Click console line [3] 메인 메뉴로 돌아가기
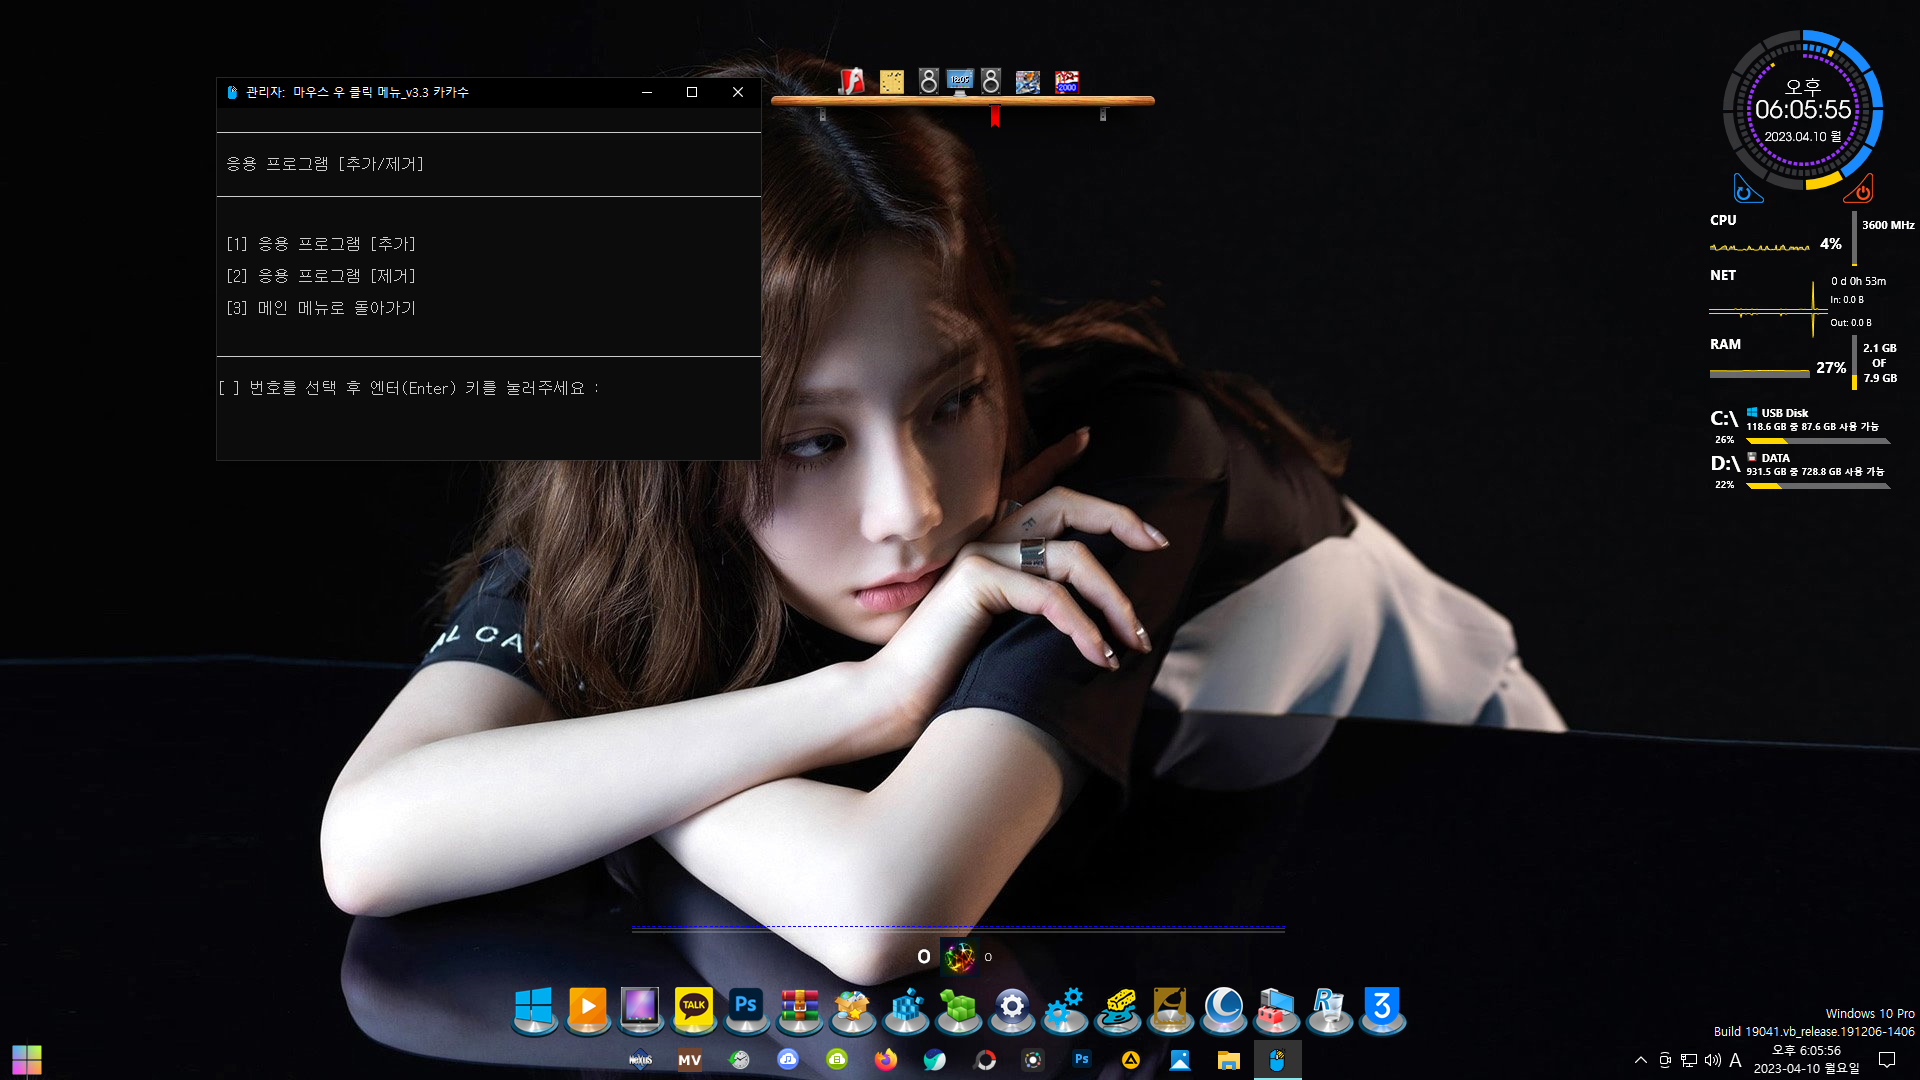Image resolution: width=1920 pixels, height=1080 pixels. coord(321,308)
